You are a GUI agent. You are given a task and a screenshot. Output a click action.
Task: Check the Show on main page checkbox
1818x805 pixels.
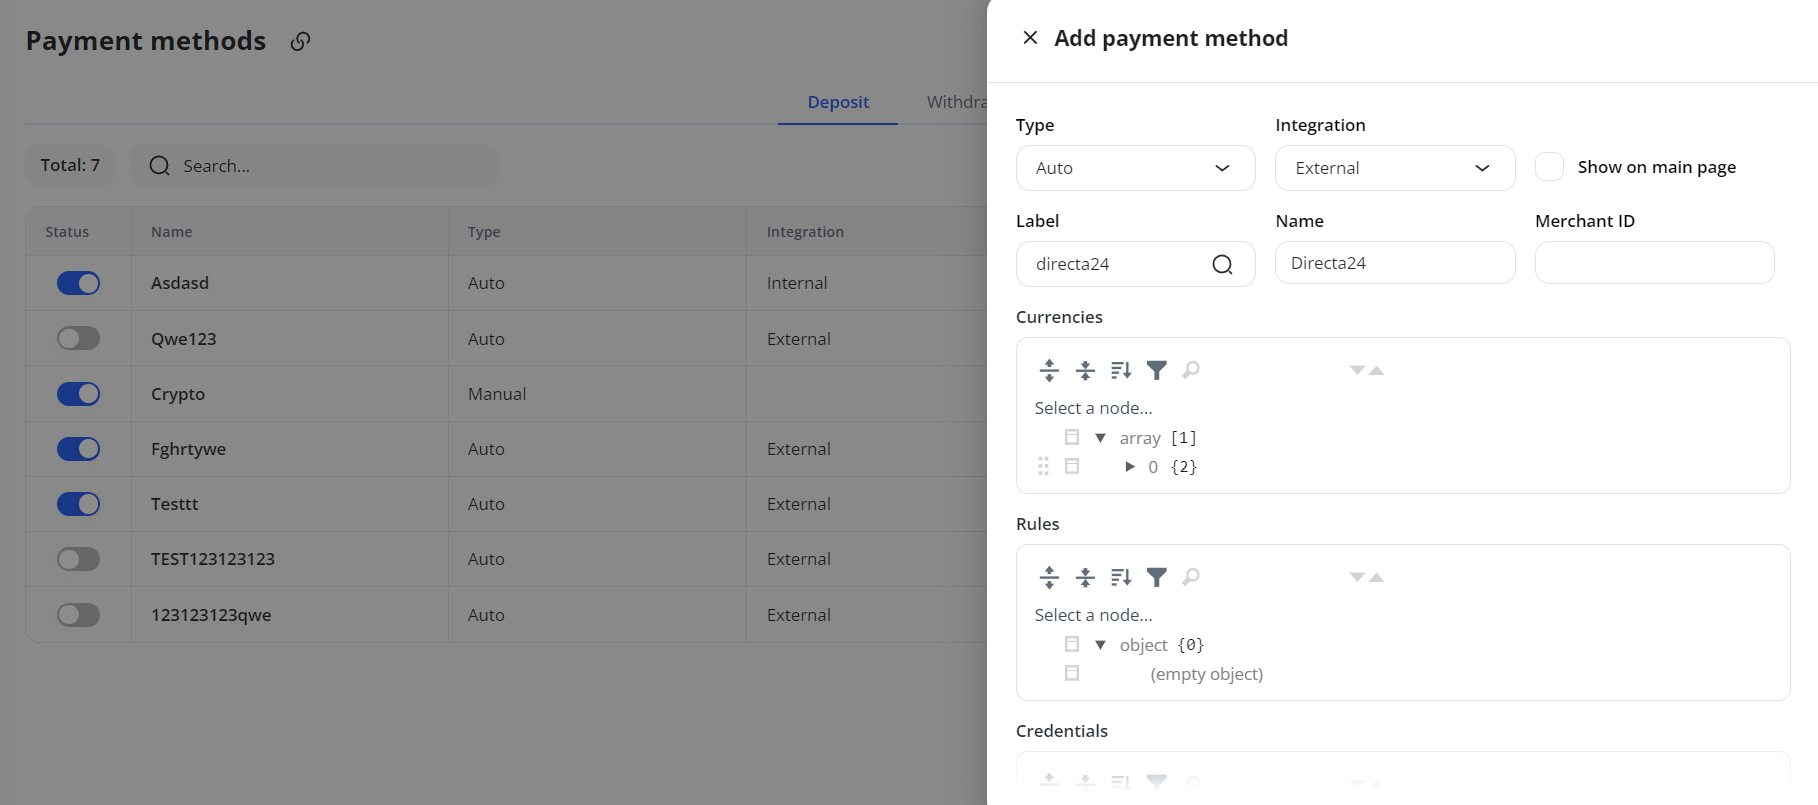pyautogui.click(x=1549, y=167)
